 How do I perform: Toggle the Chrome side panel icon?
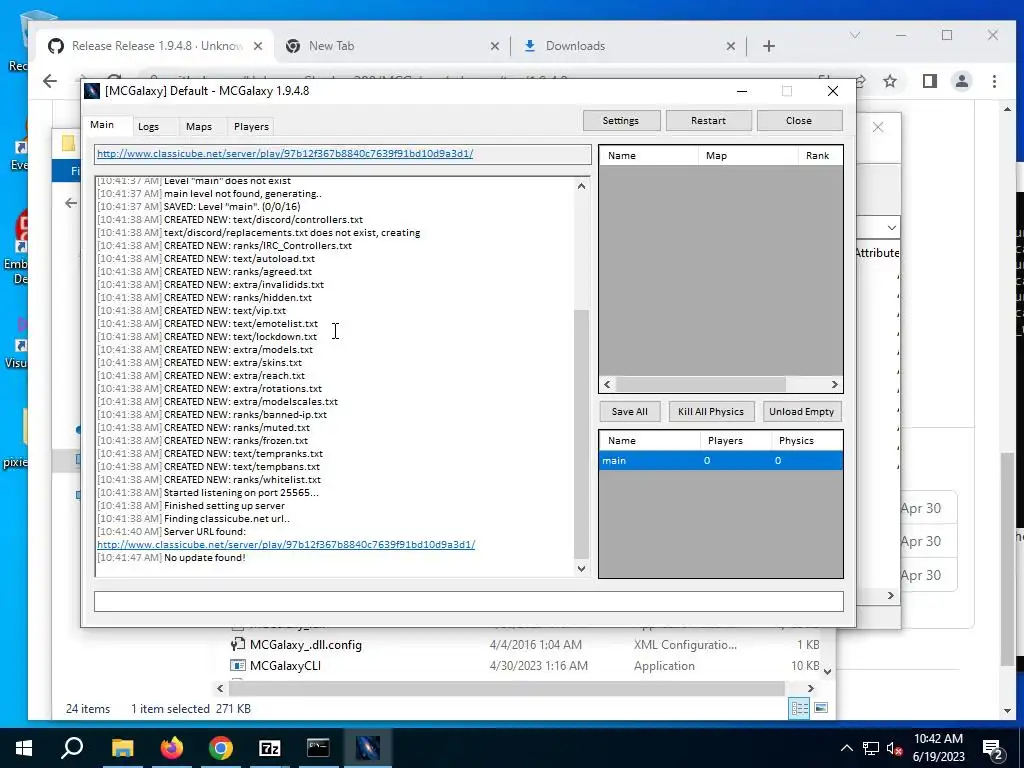pos(929,81)
